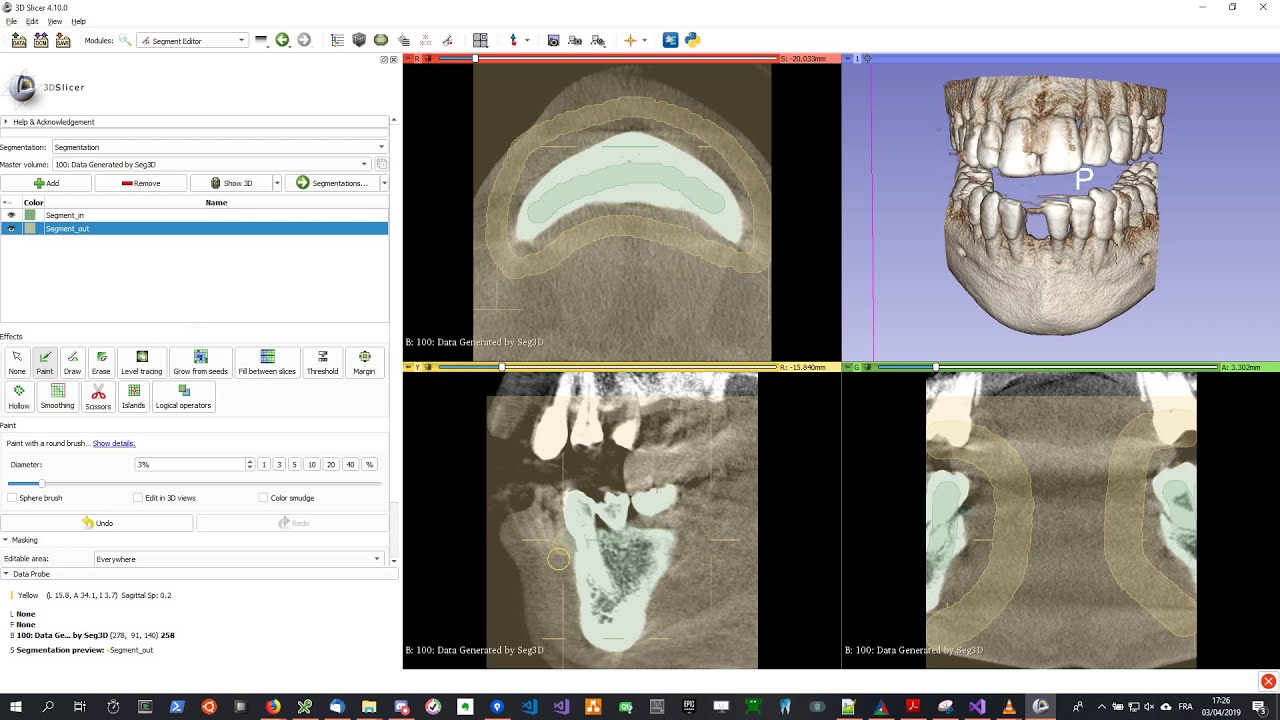This screenshot has width=1280, height=720.
Task: Click the load DATA toolbar icon
Action: coord(19,40)
